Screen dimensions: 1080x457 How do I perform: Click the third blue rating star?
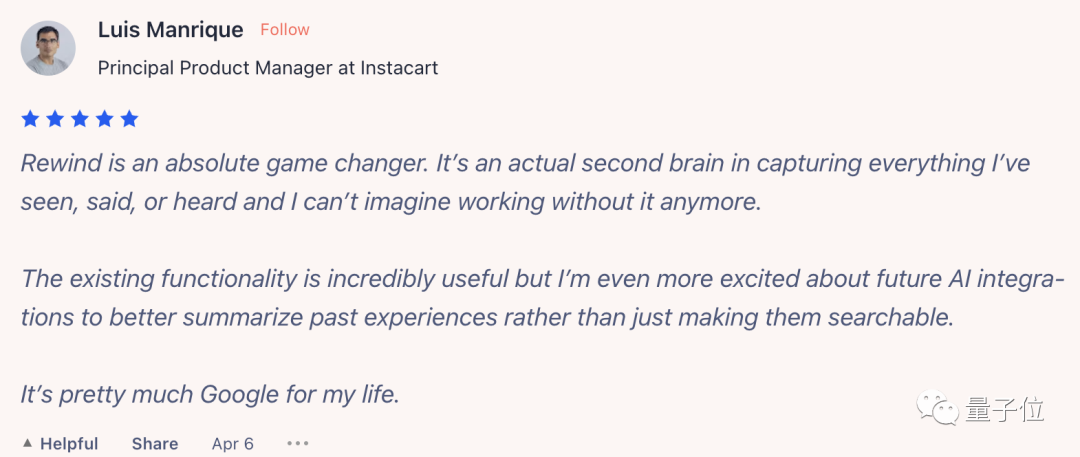[x=80, y=119]
